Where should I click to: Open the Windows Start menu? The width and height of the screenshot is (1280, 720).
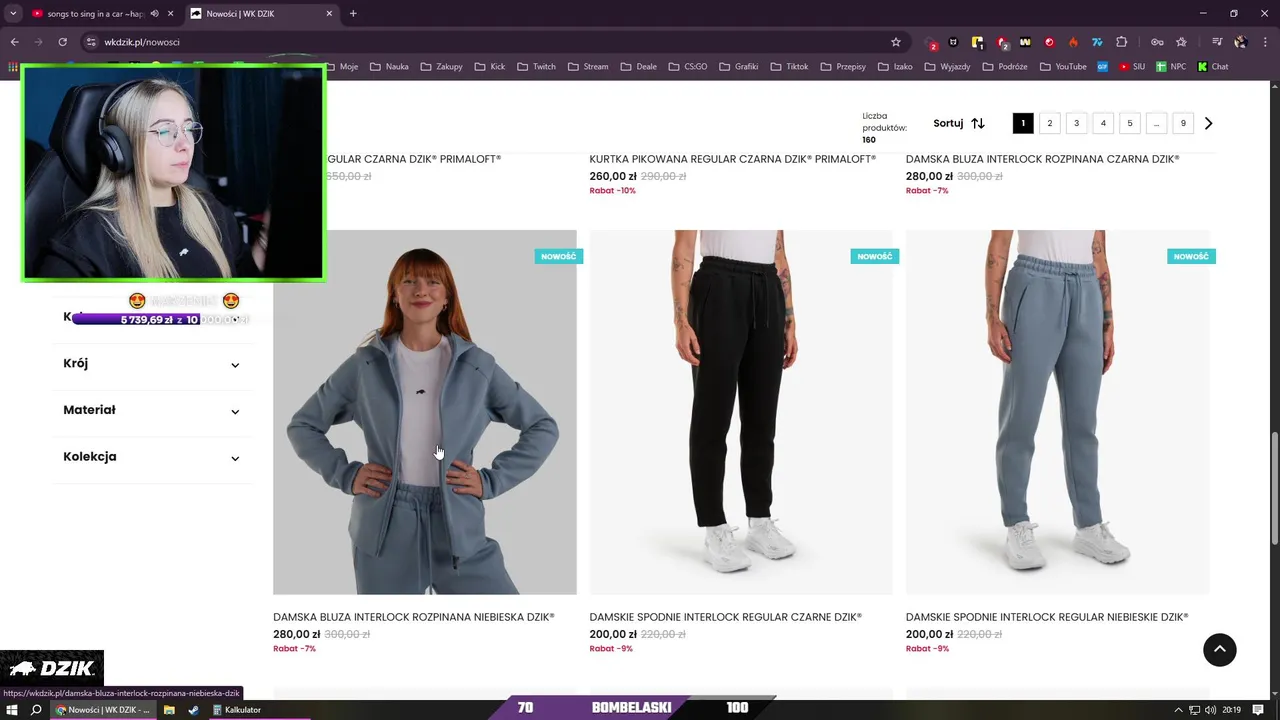click(12, 710)
